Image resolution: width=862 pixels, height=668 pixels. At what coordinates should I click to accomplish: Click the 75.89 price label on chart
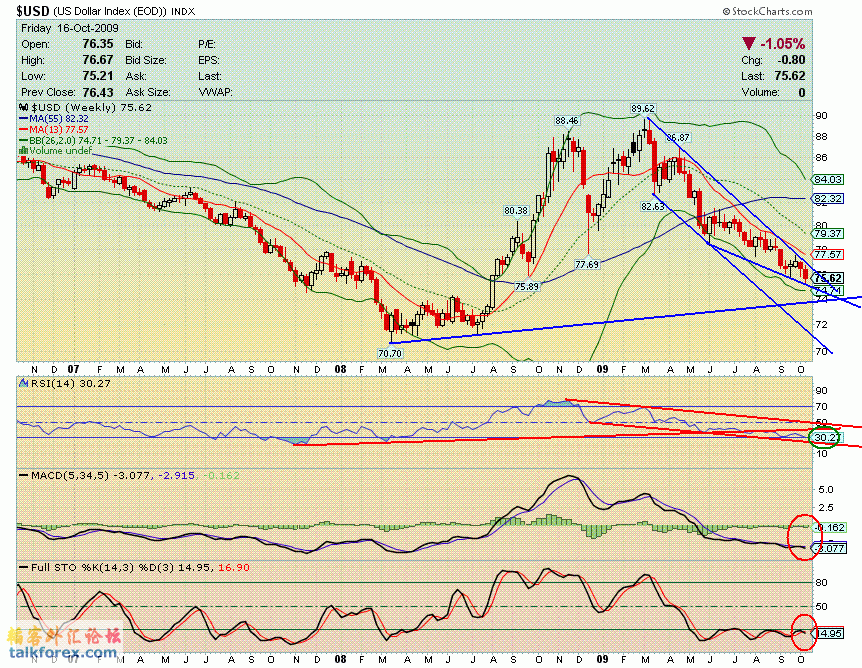tap(527, 286)
